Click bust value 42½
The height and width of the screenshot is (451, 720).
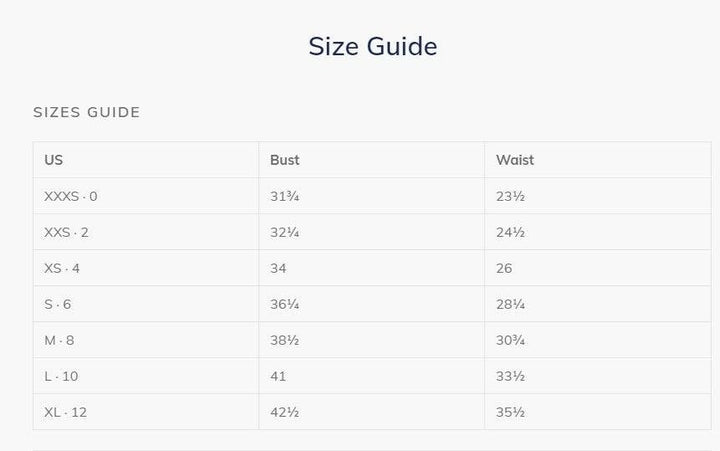click(285, 412)
